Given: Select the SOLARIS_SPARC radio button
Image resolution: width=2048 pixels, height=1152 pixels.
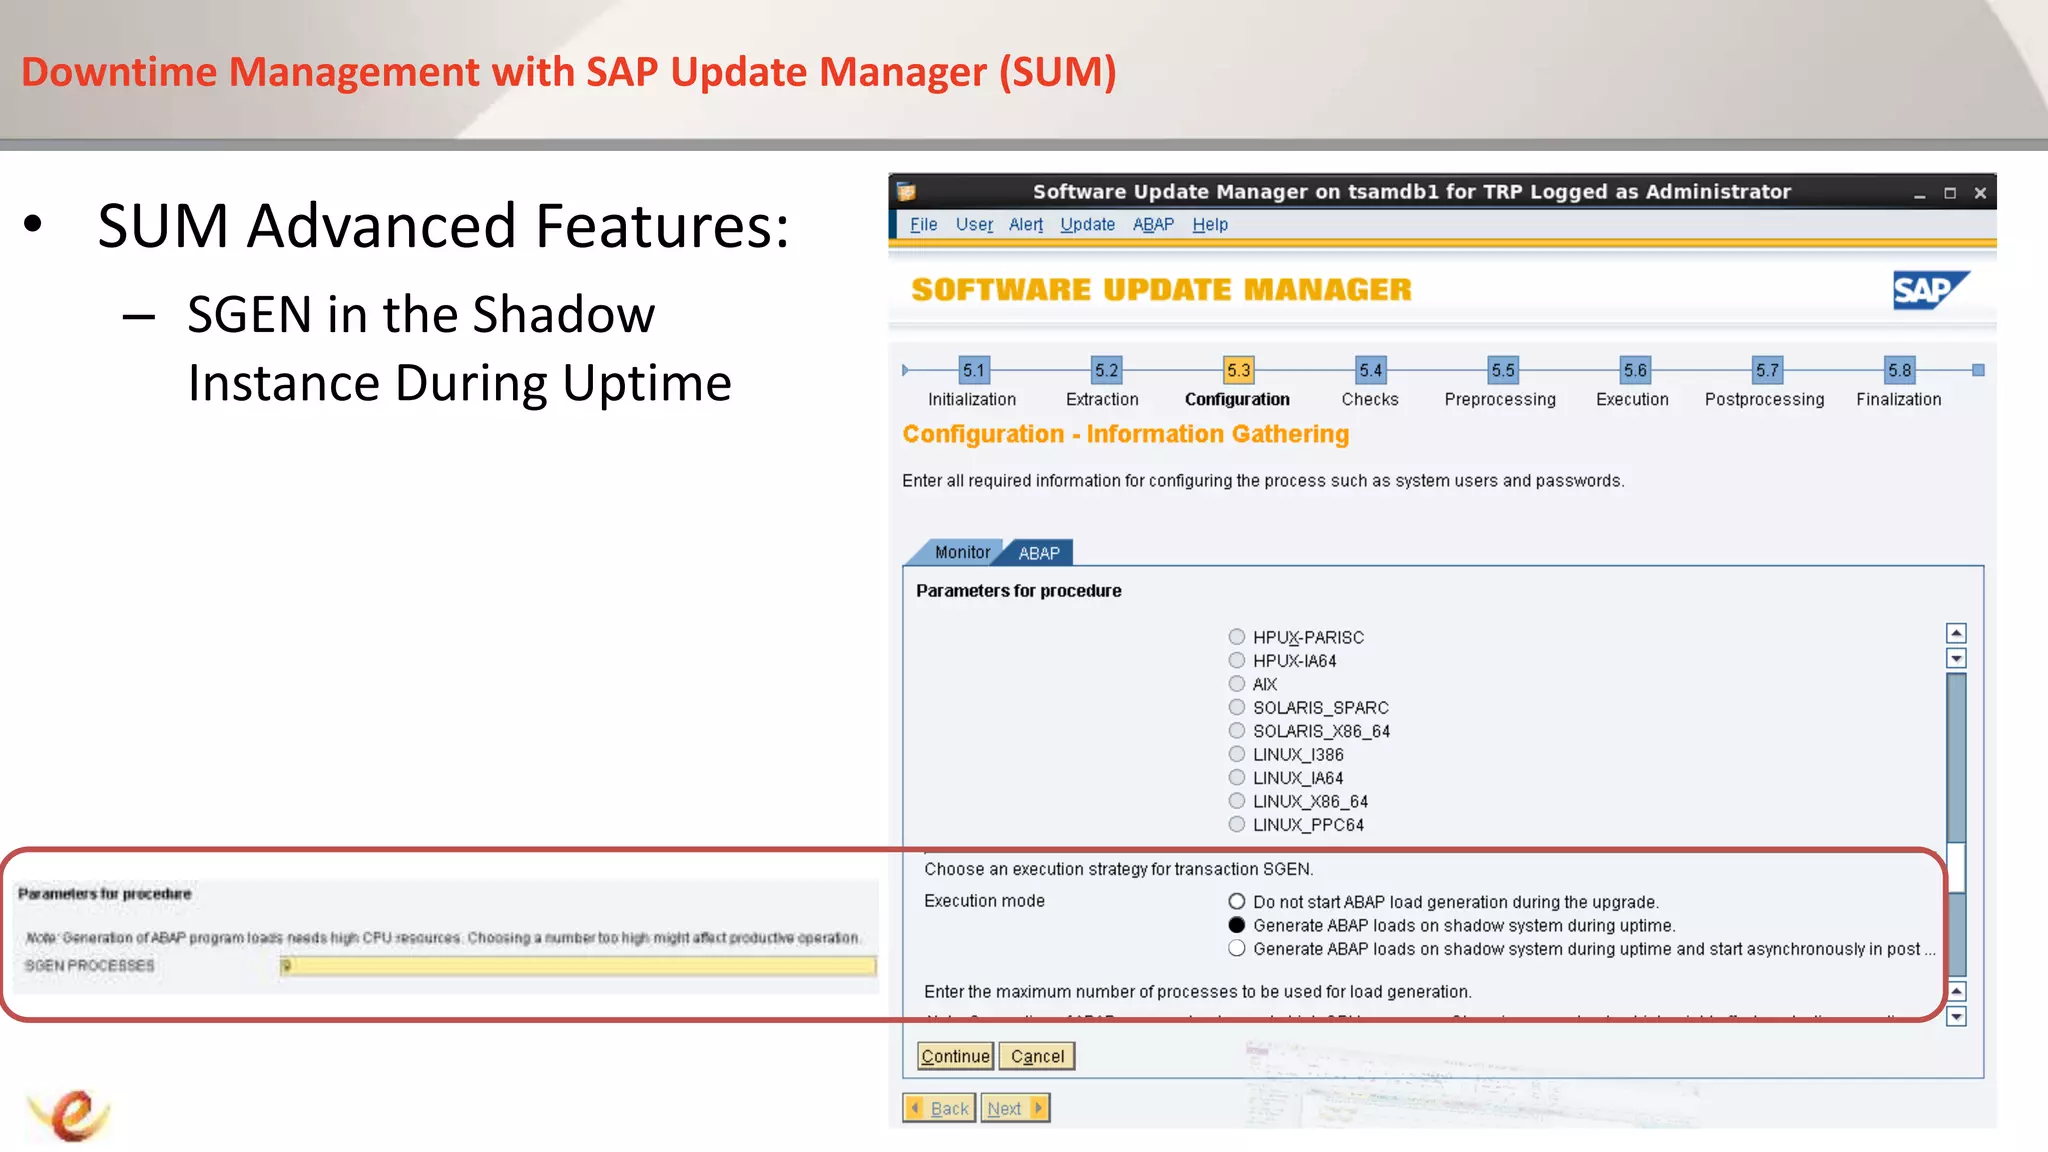Looking at the screenshot, I should click(x=1237, y=707).
